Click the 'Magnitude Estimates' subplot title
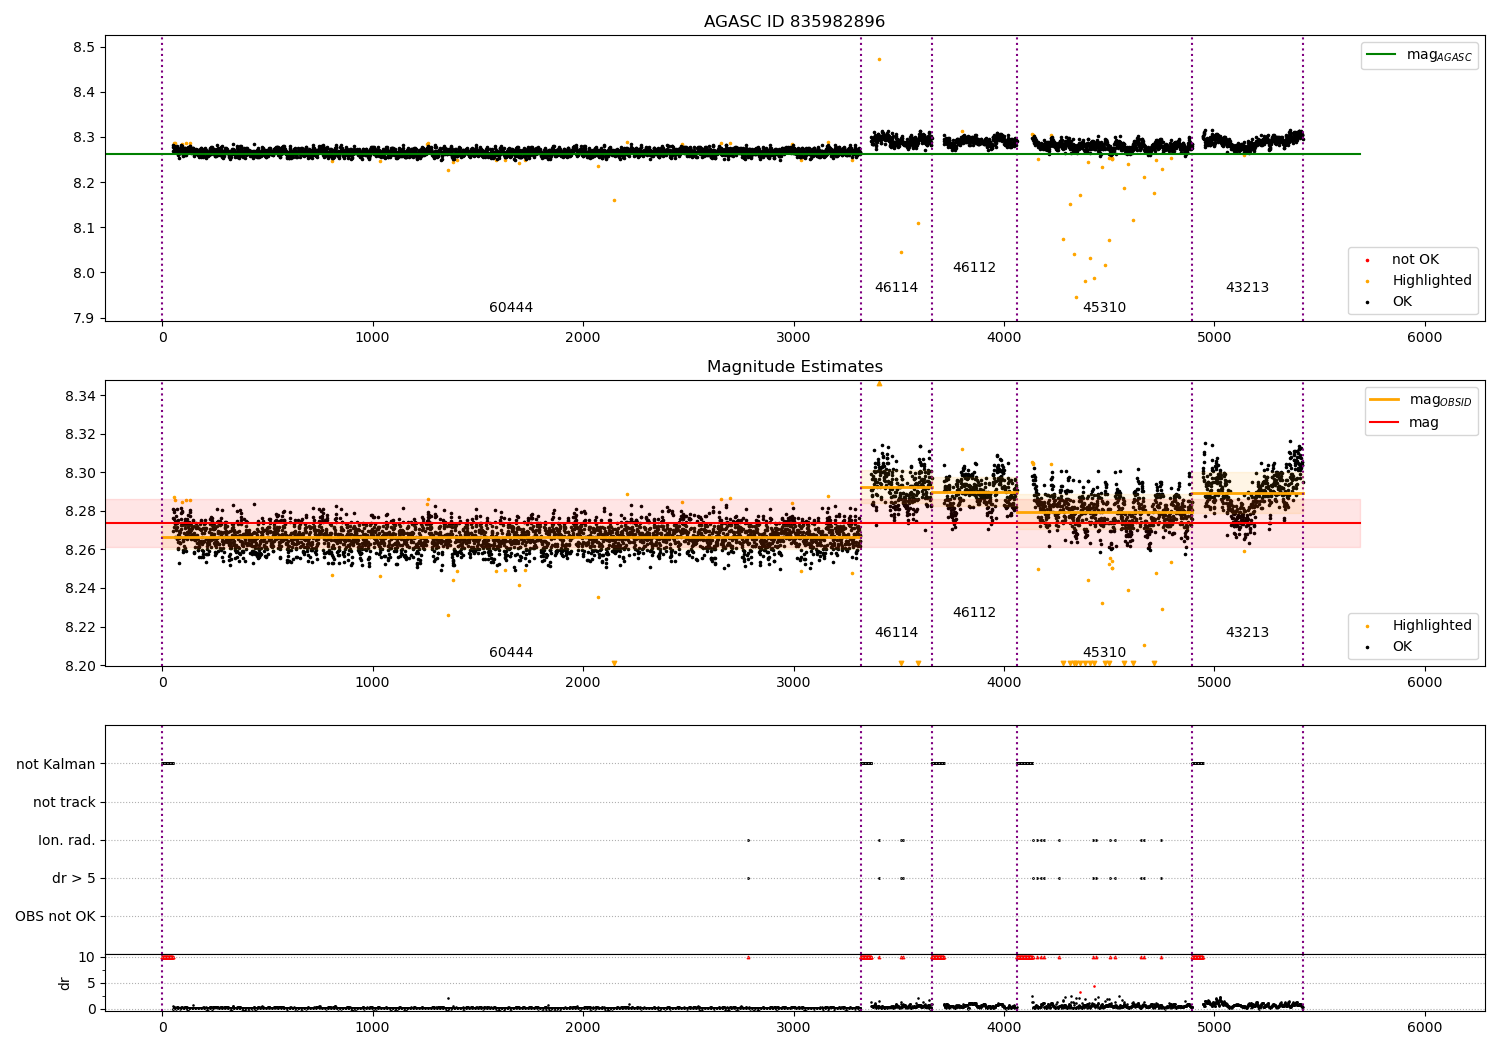1500x1050 pixels. pos(794,367)
